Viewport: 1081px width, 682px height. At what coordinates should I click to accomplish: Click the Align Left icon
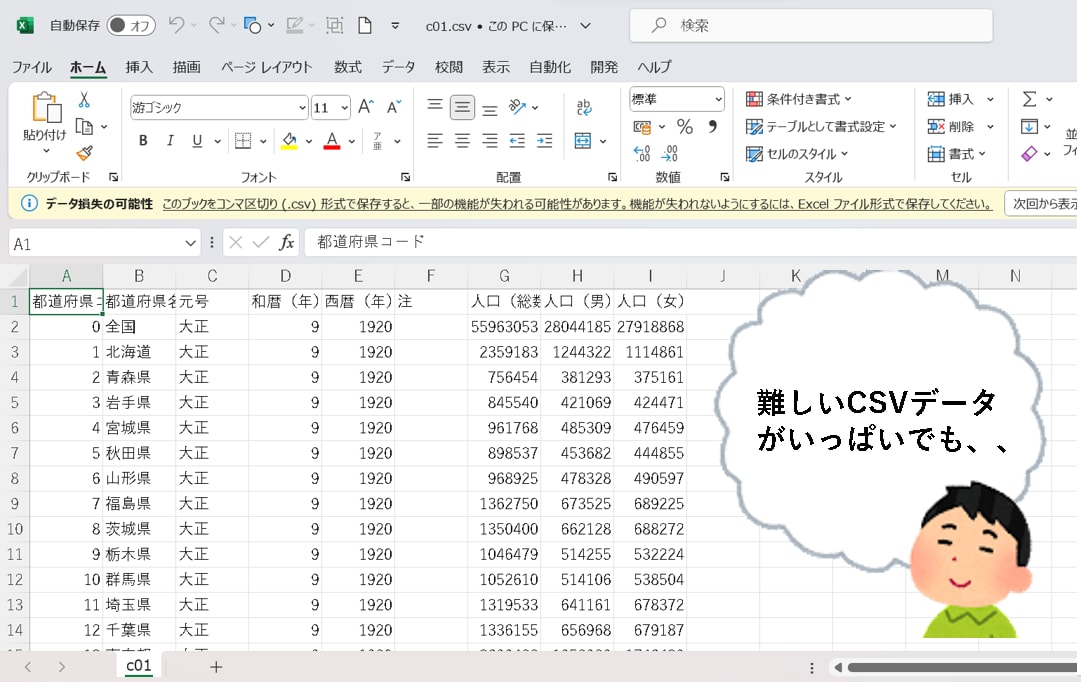click(434, 141)
